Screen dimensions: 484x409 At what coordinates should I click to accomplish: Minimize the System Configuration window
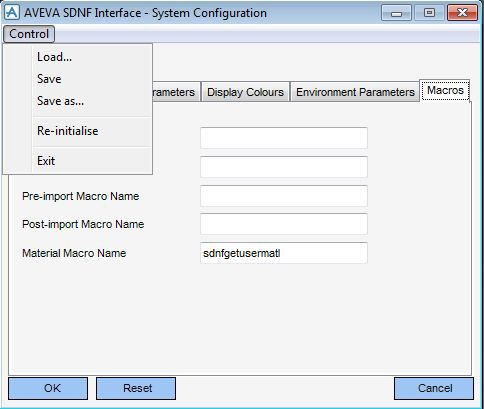[396, 13]
